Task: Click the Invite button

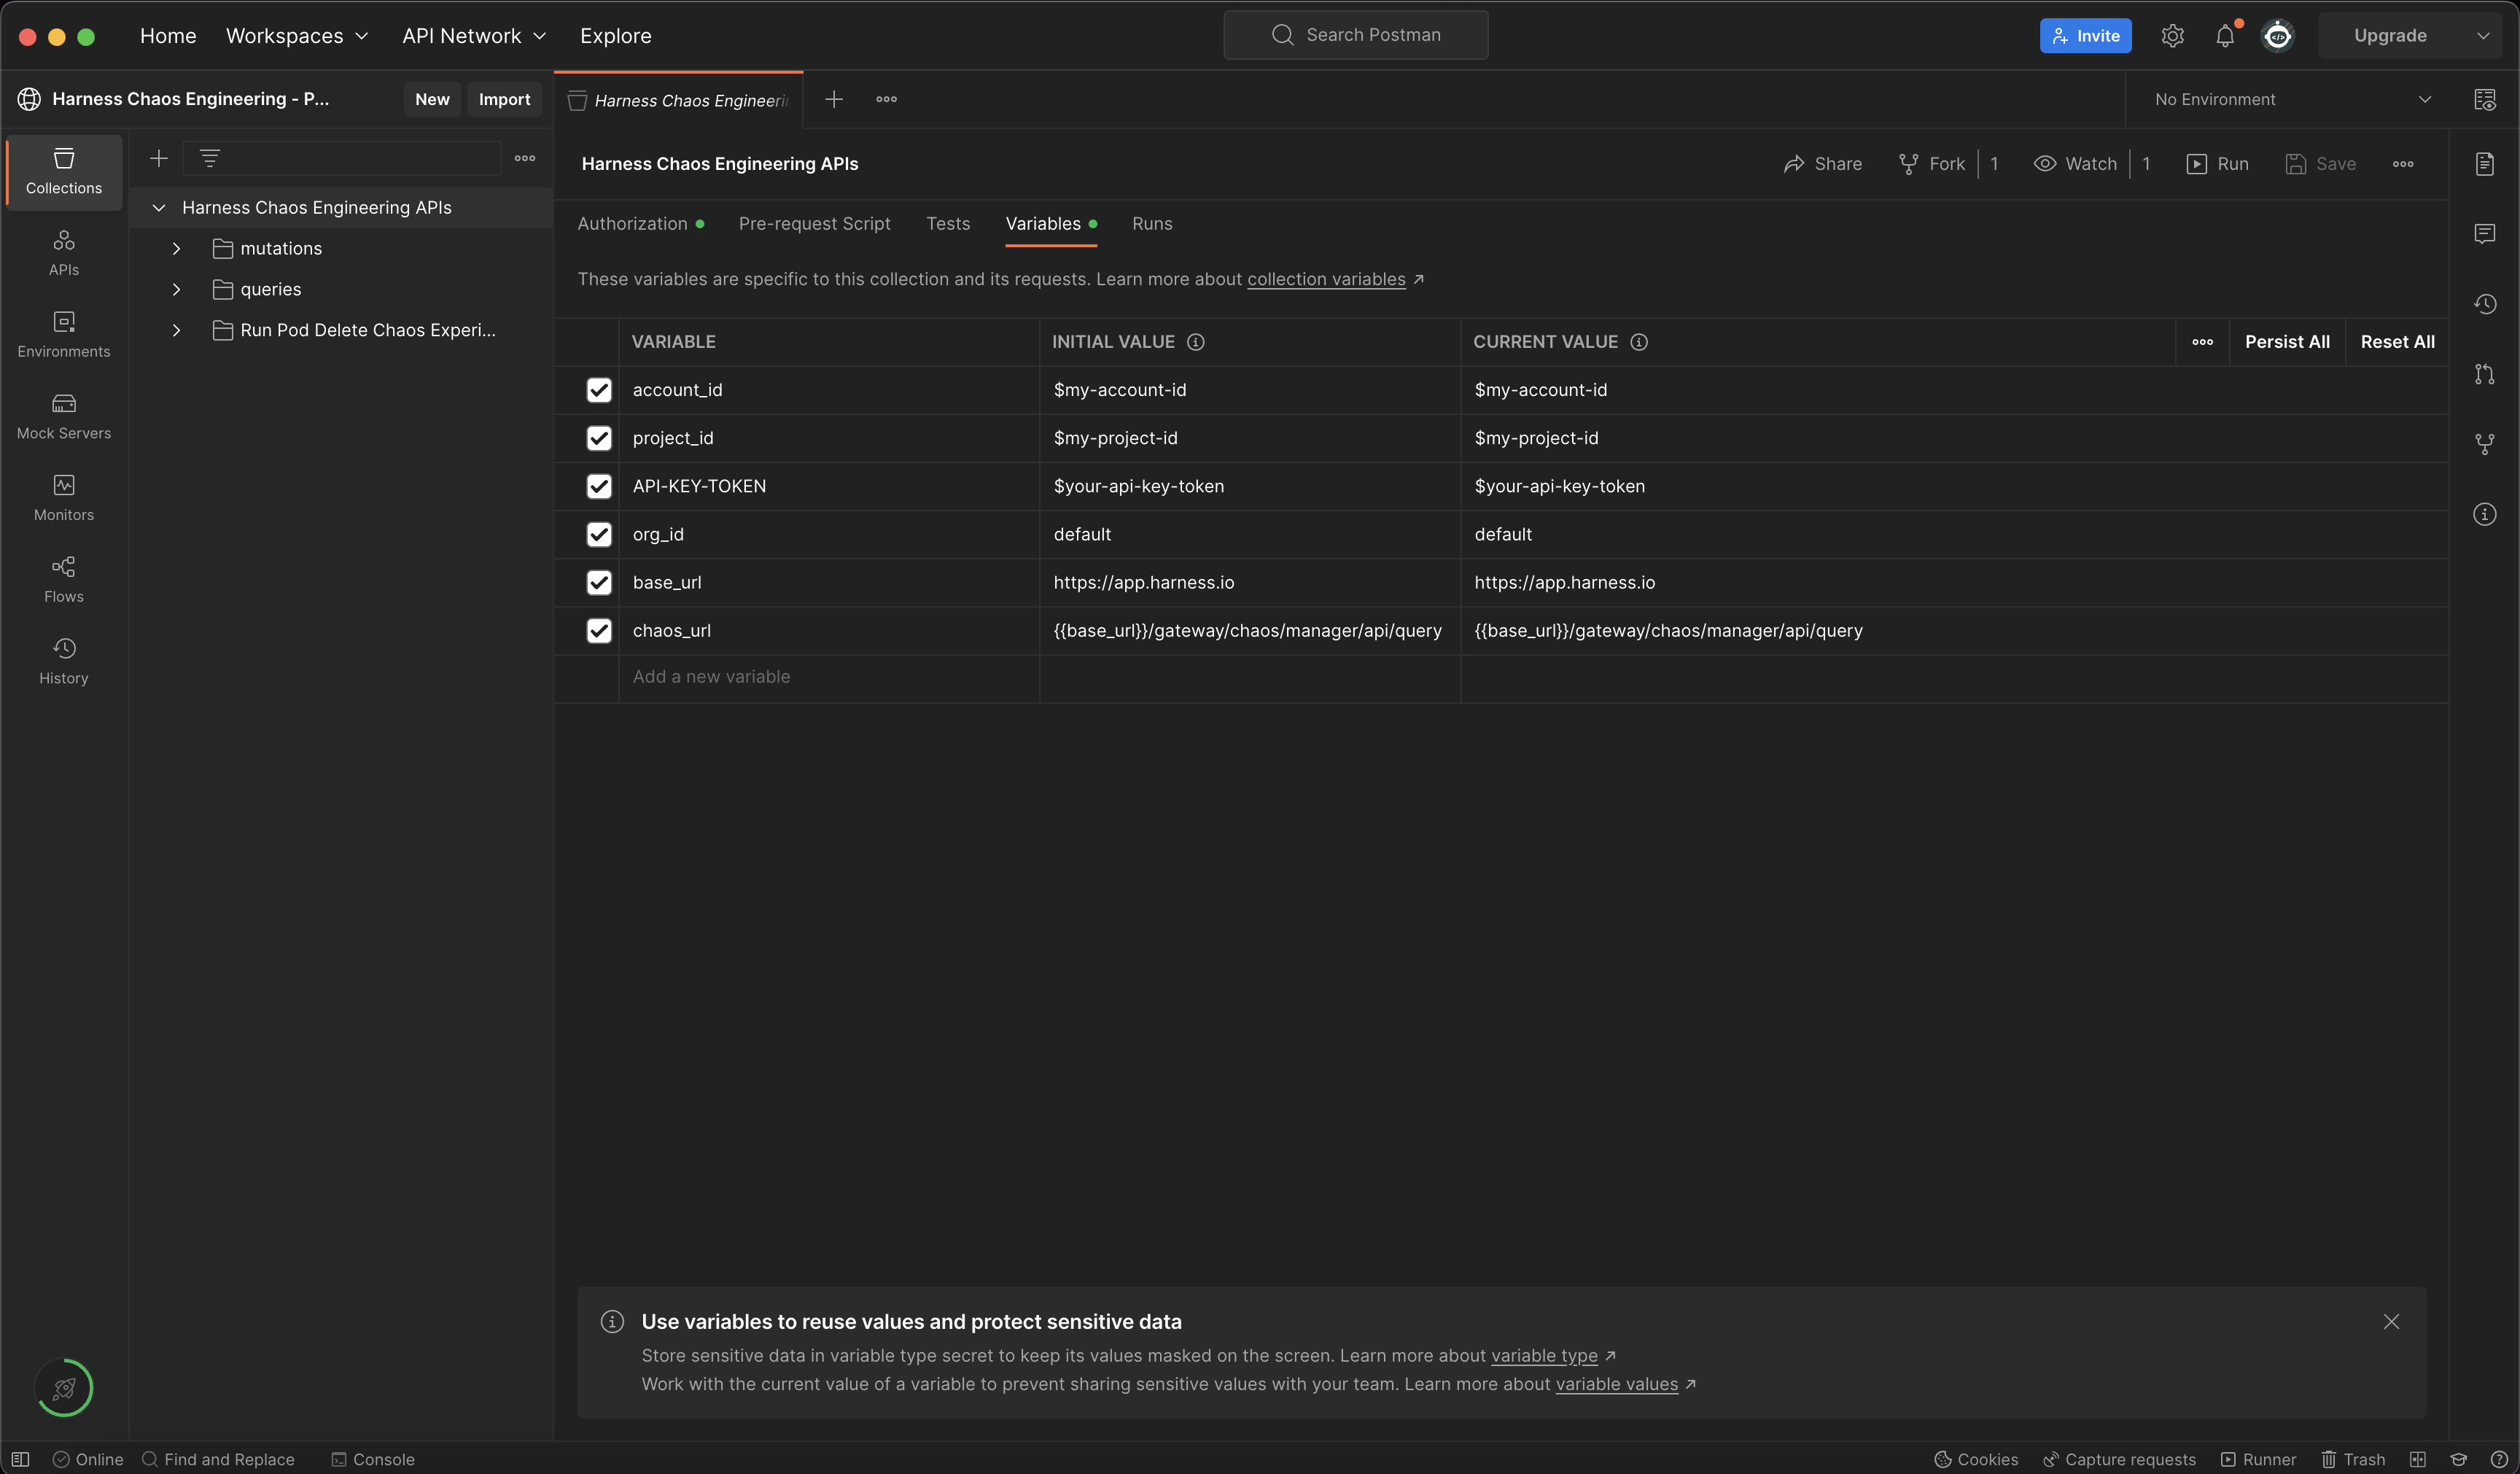Action: pyautogui.click(x=2085, y=36)
